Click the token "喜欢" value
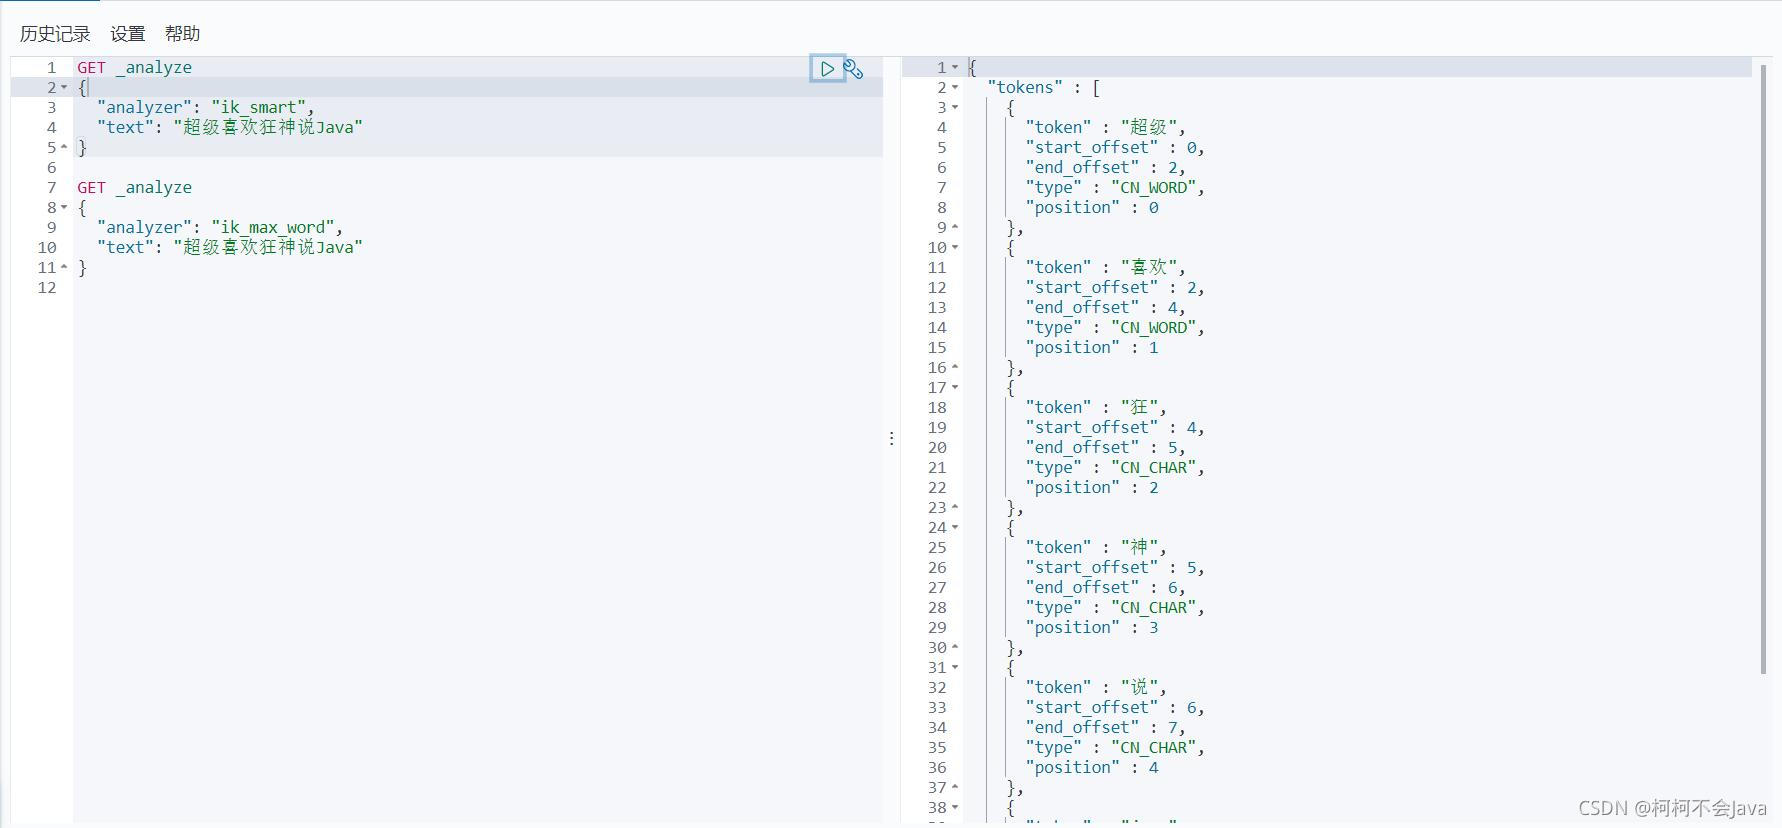 point(1148,268)
